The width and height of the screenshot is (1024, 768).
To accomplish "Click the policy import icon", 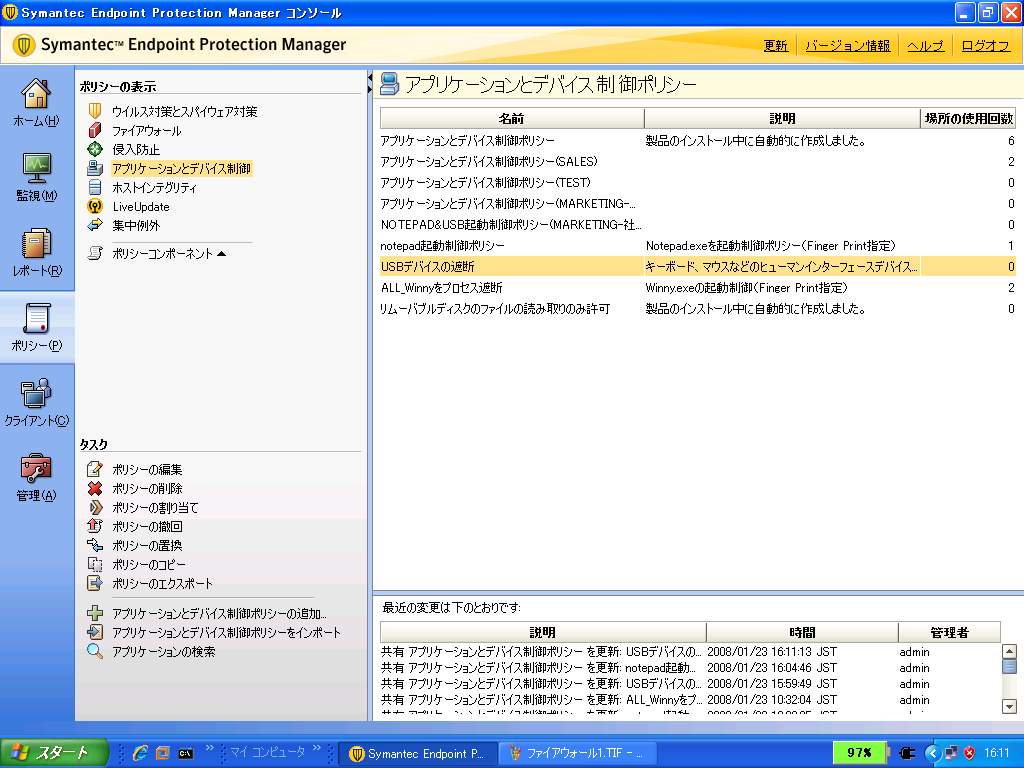I will click(x=95, y=632).
